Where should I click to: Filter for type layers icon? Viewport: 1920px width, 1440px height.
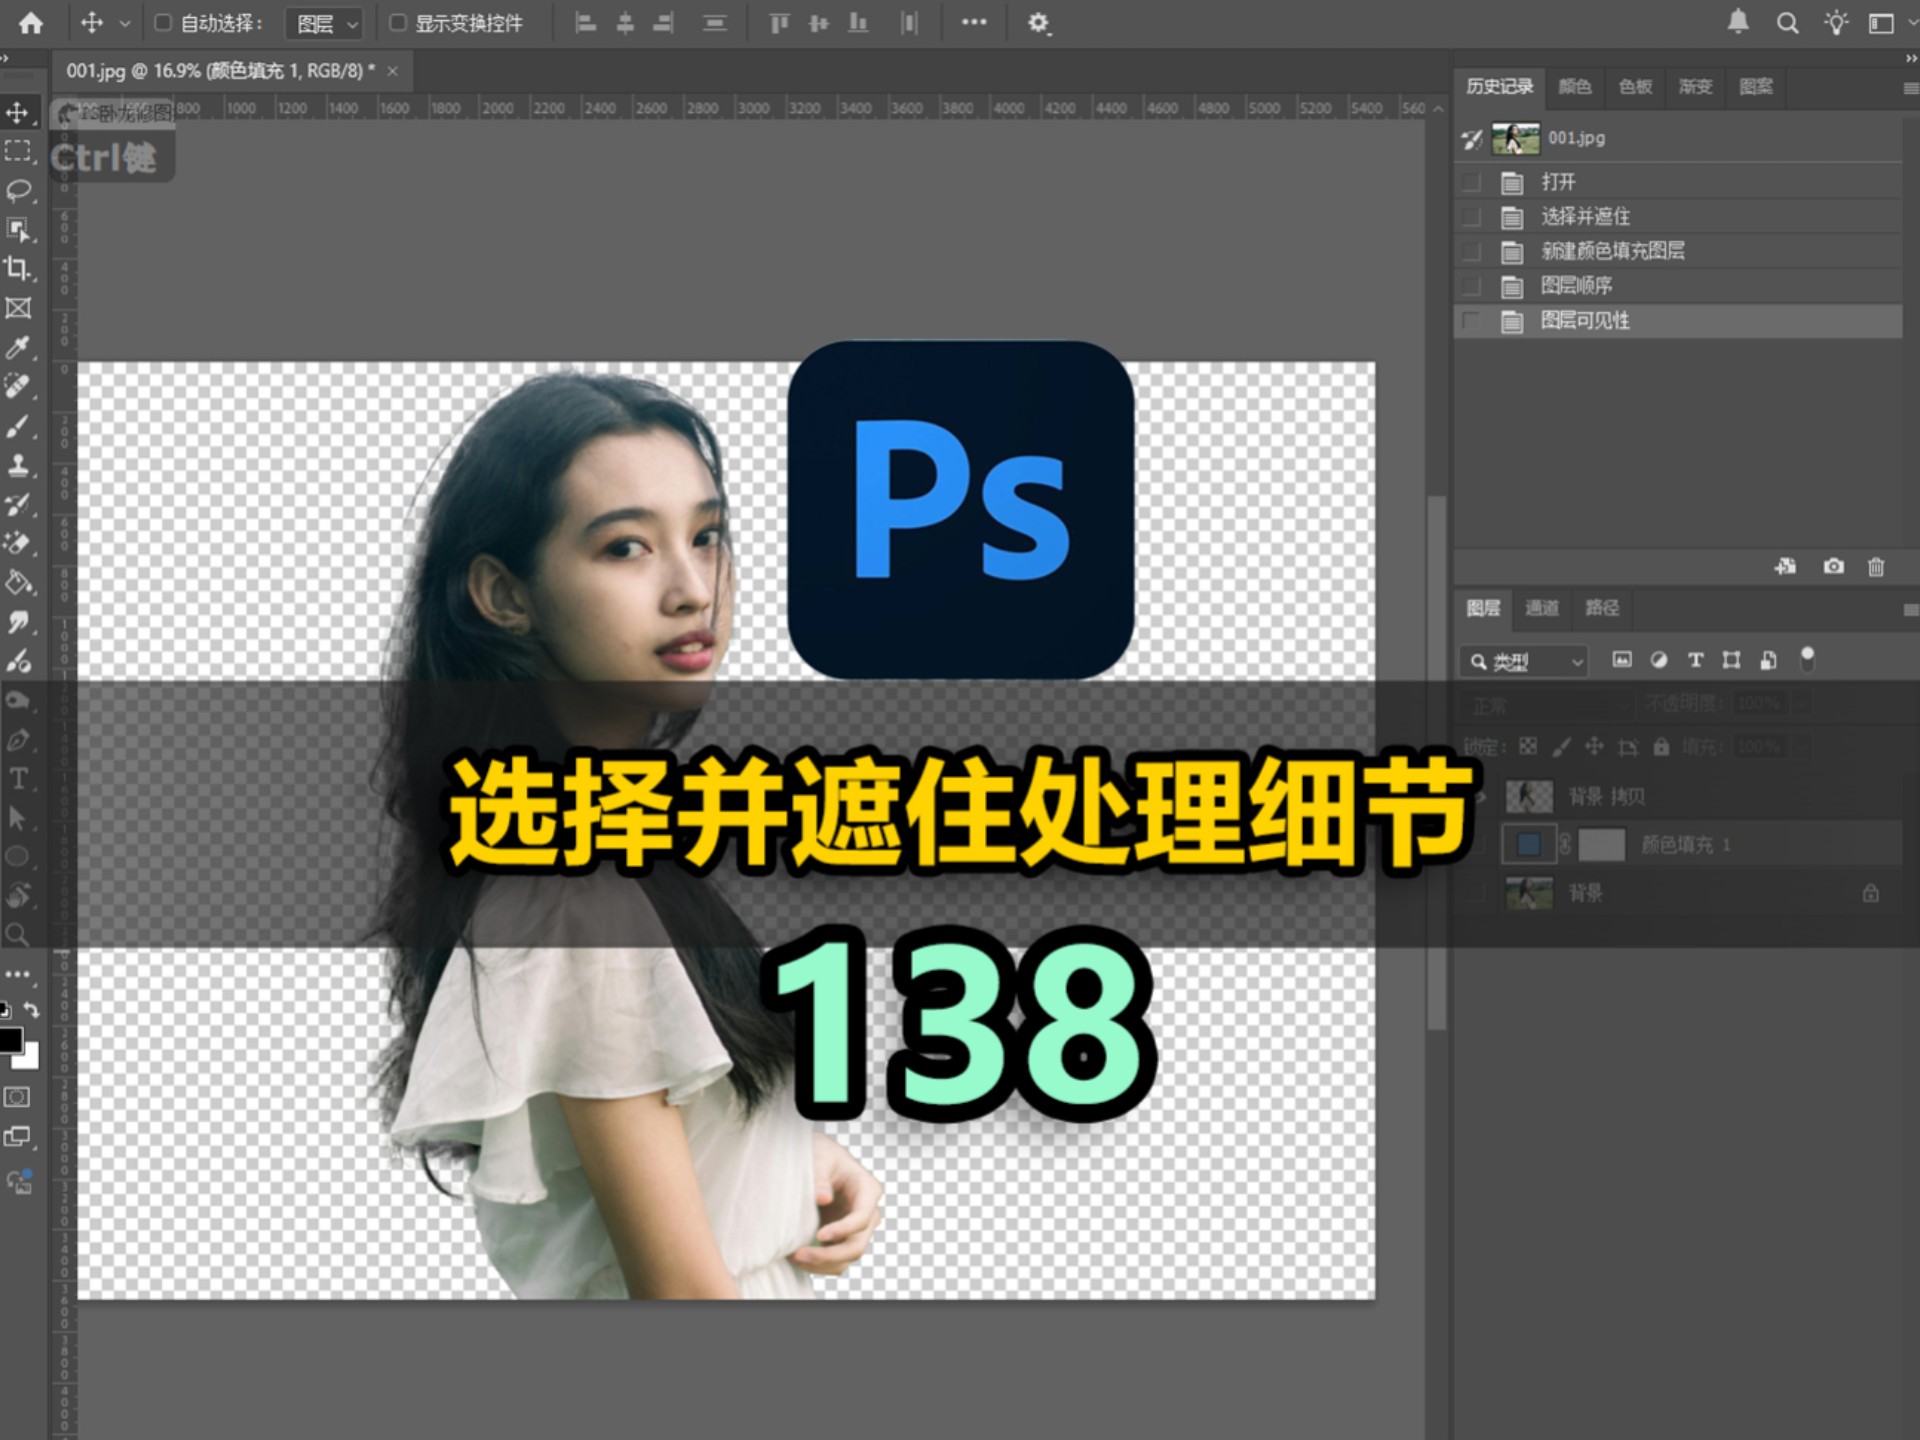1695,660
